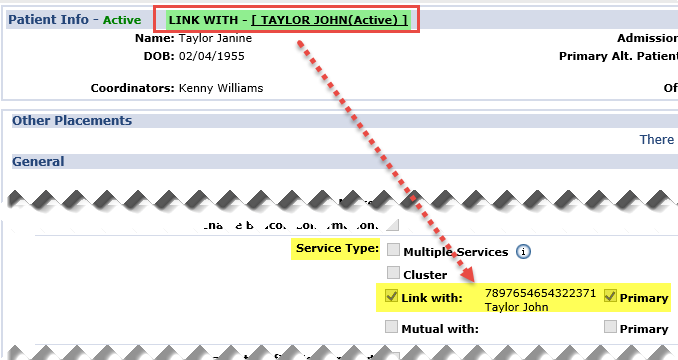678x360 pixels.
Task: Open the TAYLOR JOHN(Active) linked patient link
Action: (329, 20)
